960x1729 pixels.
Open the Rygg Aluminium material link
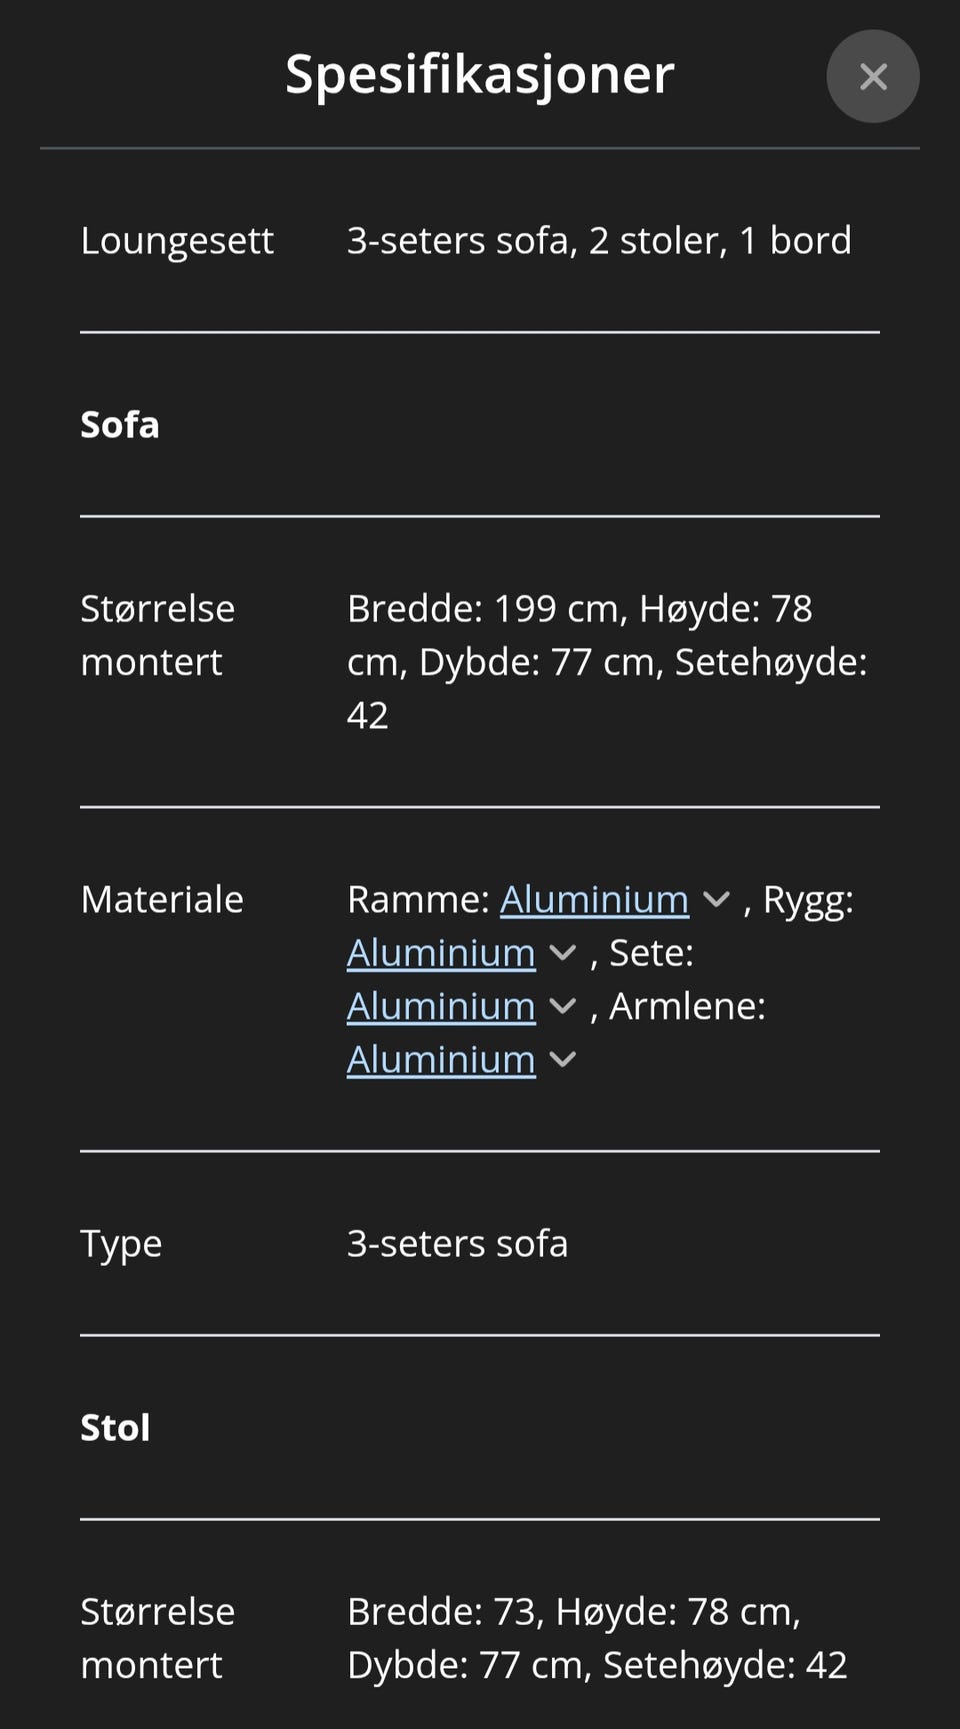(x=441, y=952)
